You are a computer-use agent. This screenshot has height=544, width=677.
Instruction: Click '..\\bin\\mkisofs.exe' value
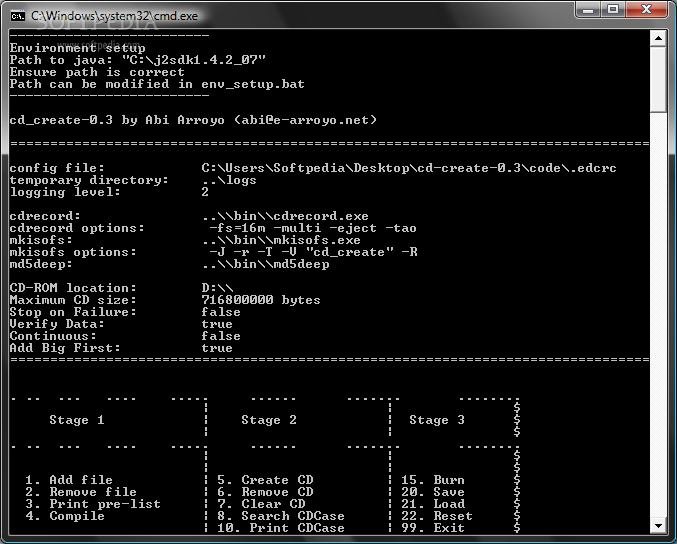coord(281,240)
